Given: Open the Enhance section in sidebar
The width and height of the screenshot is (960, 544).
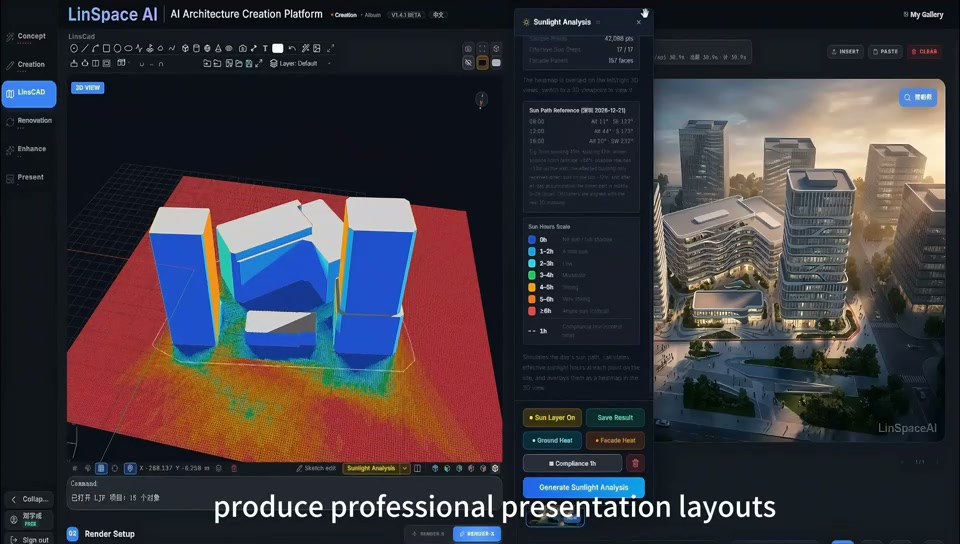Looking at the screenshot, I should (29, 150).
